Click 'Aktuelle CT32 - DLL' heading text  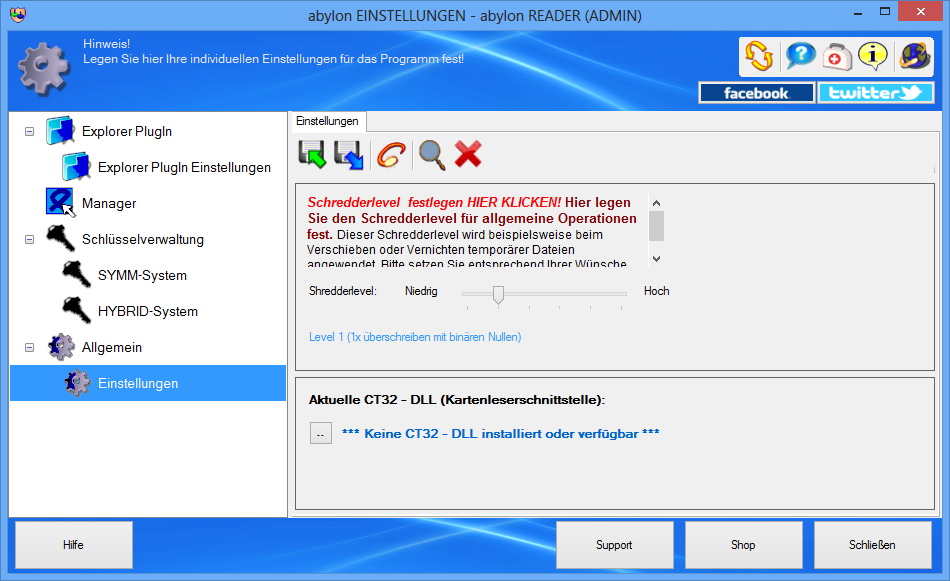point(457,400)
